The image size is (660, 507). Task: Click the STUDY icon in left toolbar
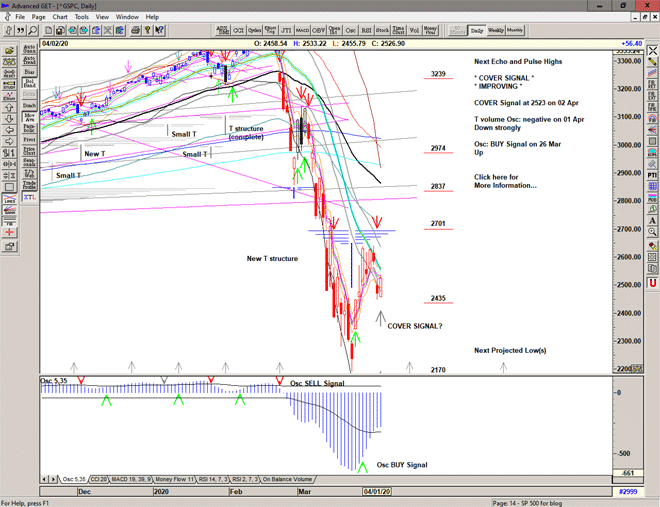click(x=9, y=85)
